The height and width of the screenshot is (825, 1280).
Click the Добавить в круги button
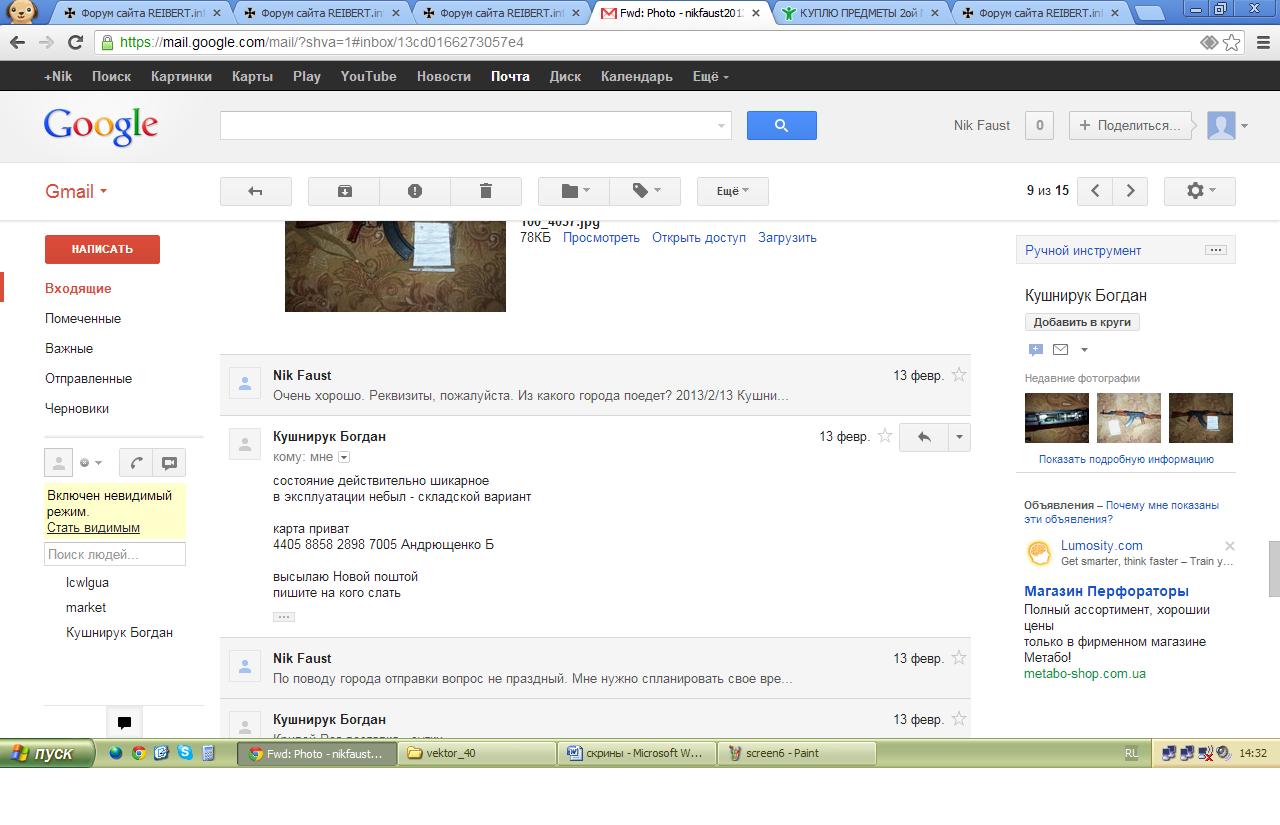1082,322
